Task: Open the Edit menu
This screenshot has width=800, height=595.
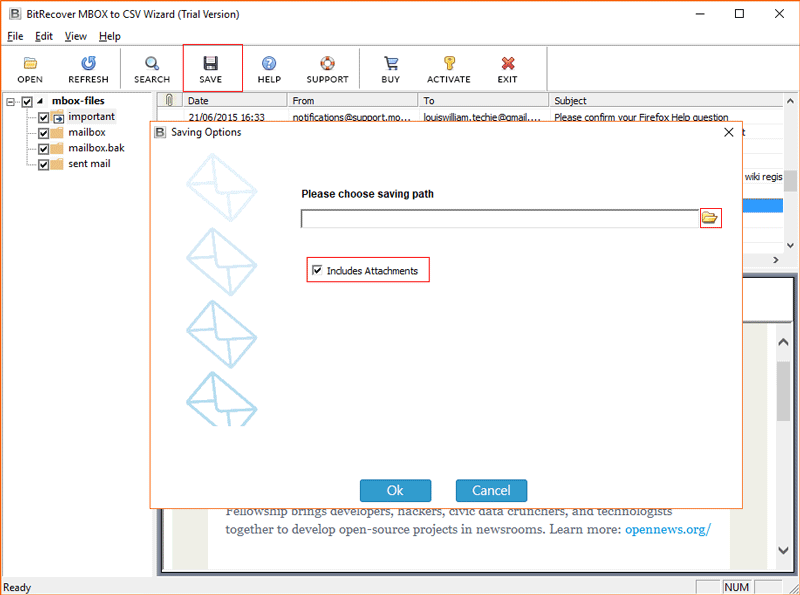Action: point(44,36)
